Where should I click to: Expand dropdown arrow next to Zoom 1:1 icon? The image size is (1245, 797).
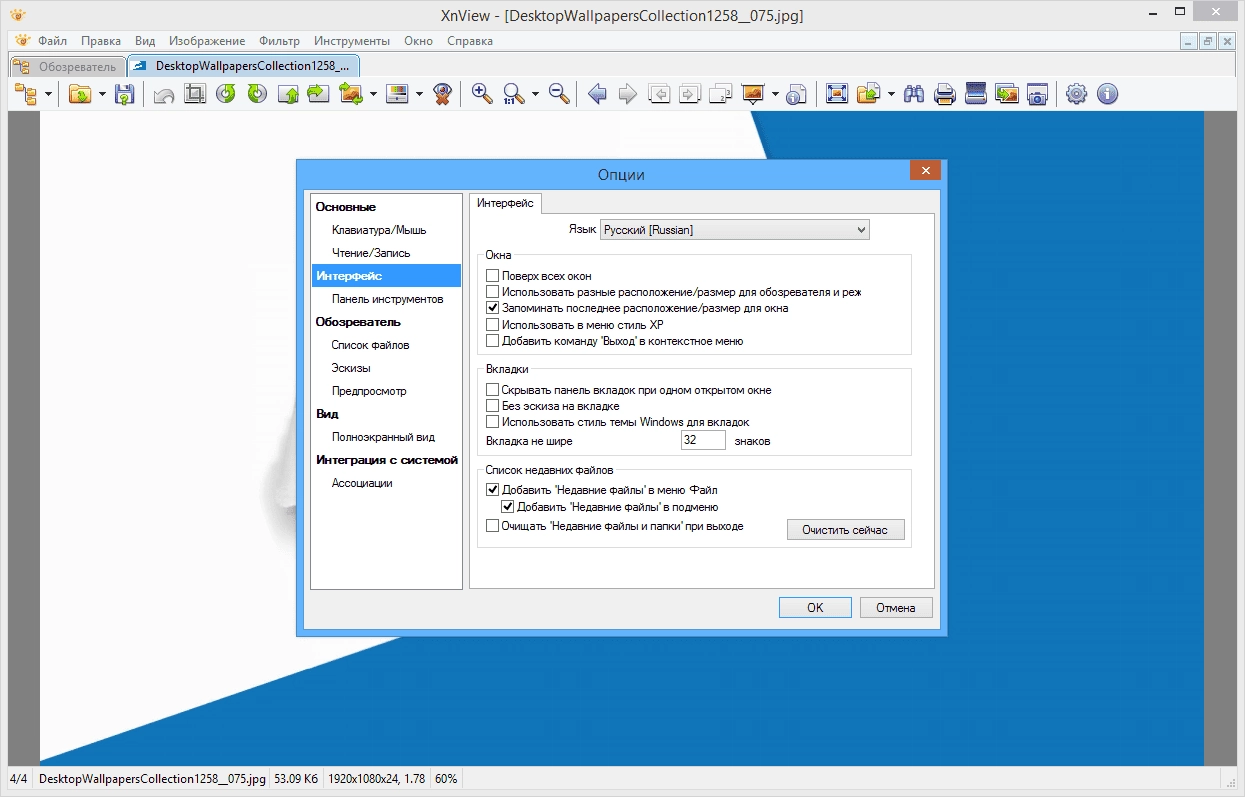pyautogui.click(x=535, y=94)
